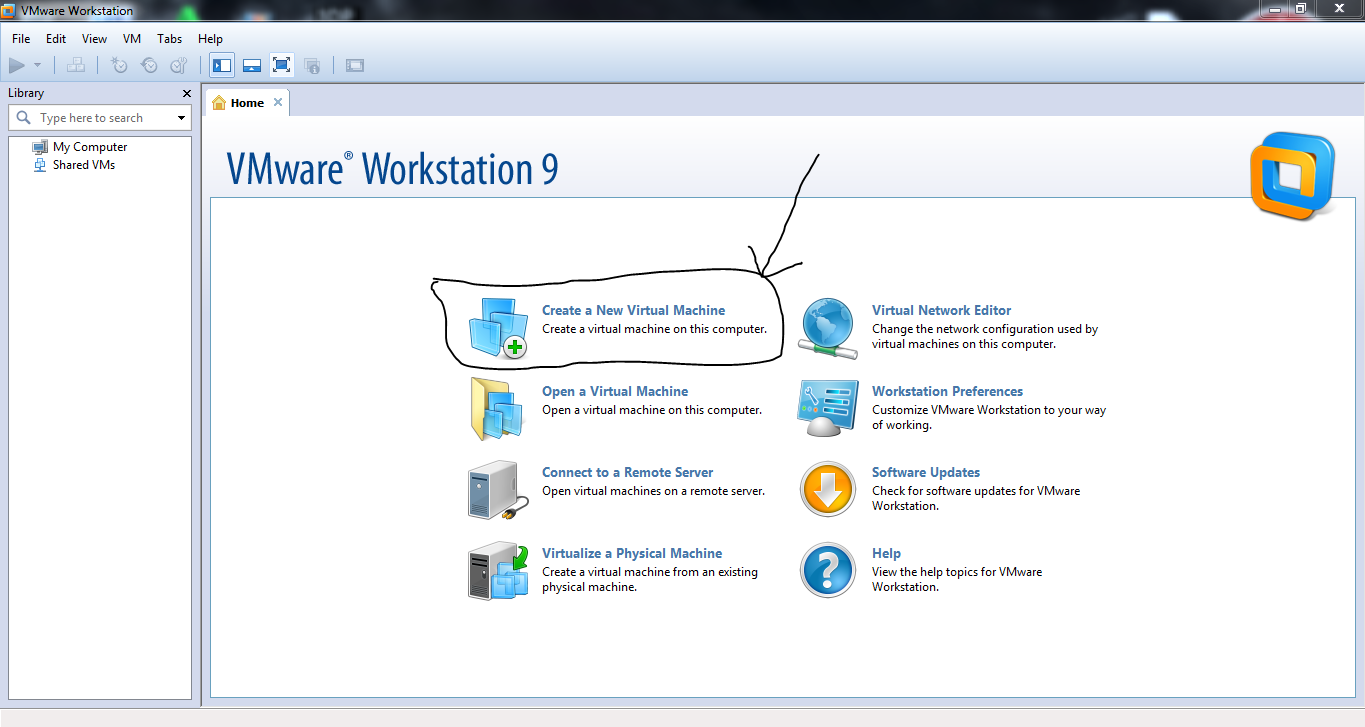Click the Workstation Preferences link
This screenshot has height=727, width=1365.
click(x=947, y=391)
